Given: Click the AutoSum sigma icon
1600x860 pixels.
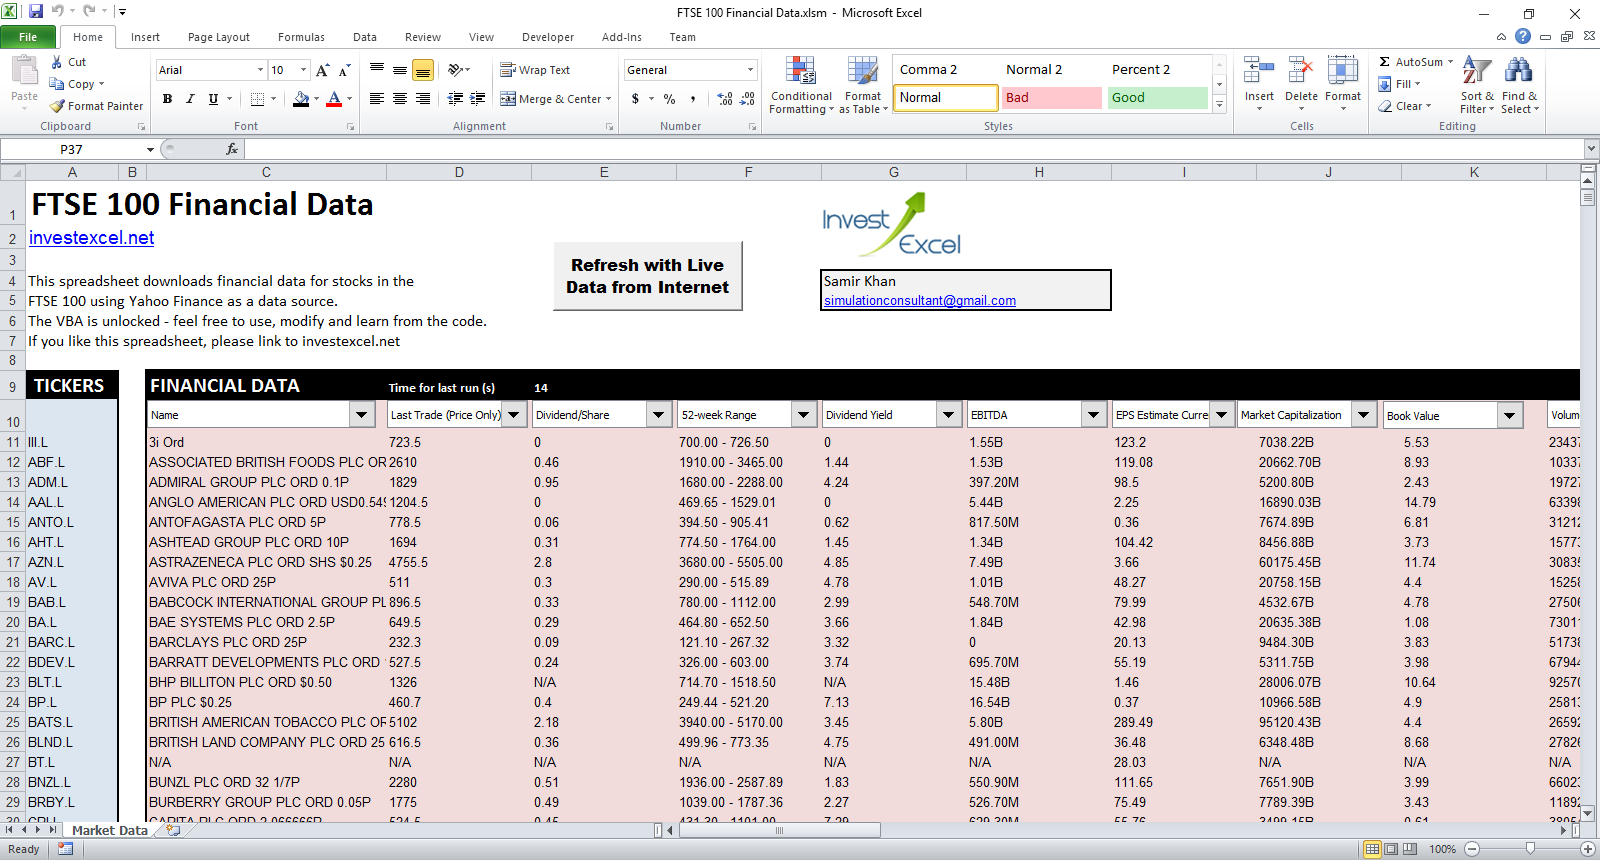Looking at the screenshot, I should (1385, 62).
